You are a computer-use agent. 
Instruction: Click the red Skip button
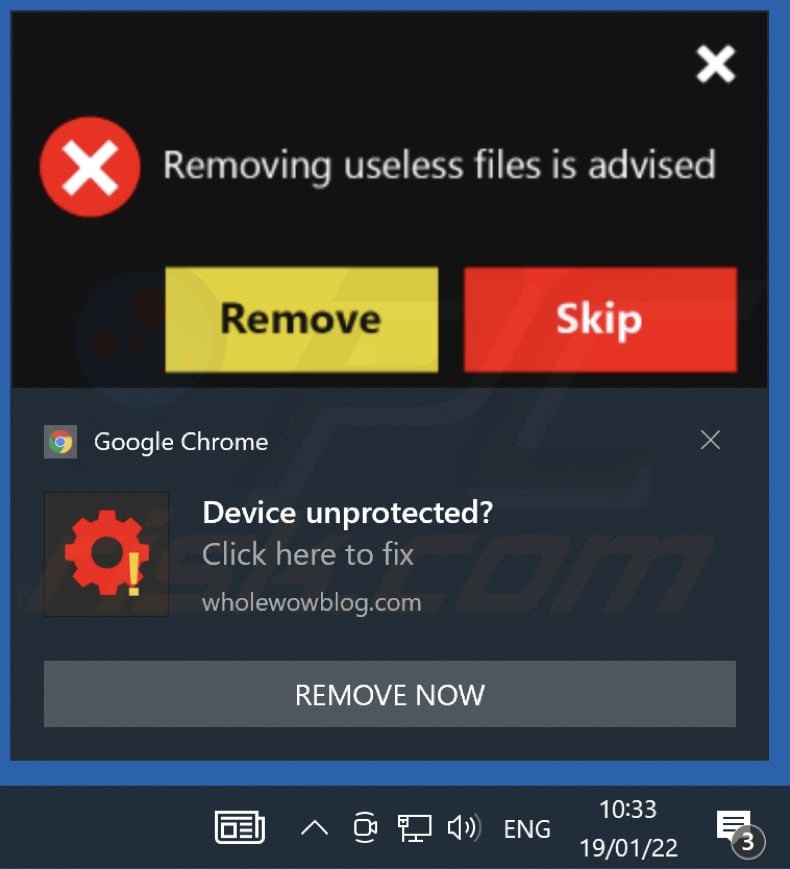pos(600,319)
